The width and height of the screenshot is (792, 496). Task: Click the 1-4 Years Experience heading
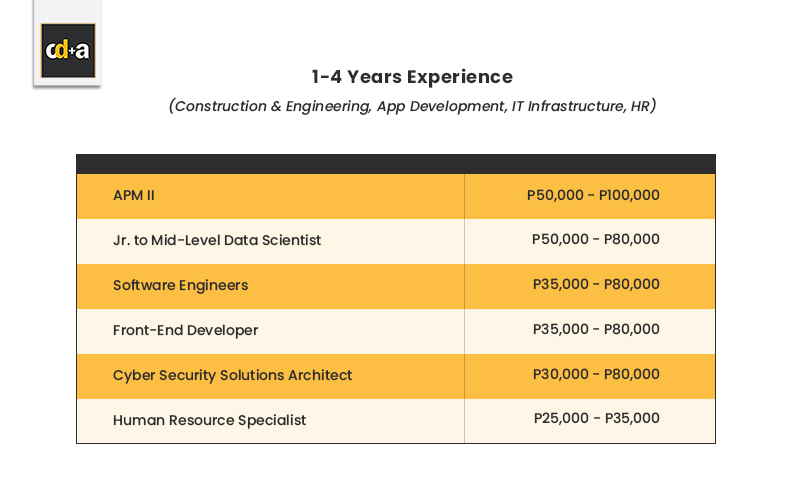412,77
